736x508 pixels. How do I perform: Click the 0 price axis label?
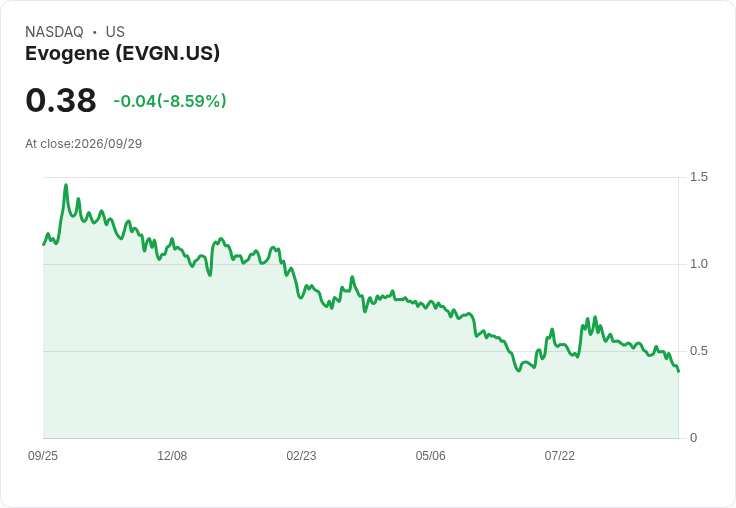[x=693, y=438]
